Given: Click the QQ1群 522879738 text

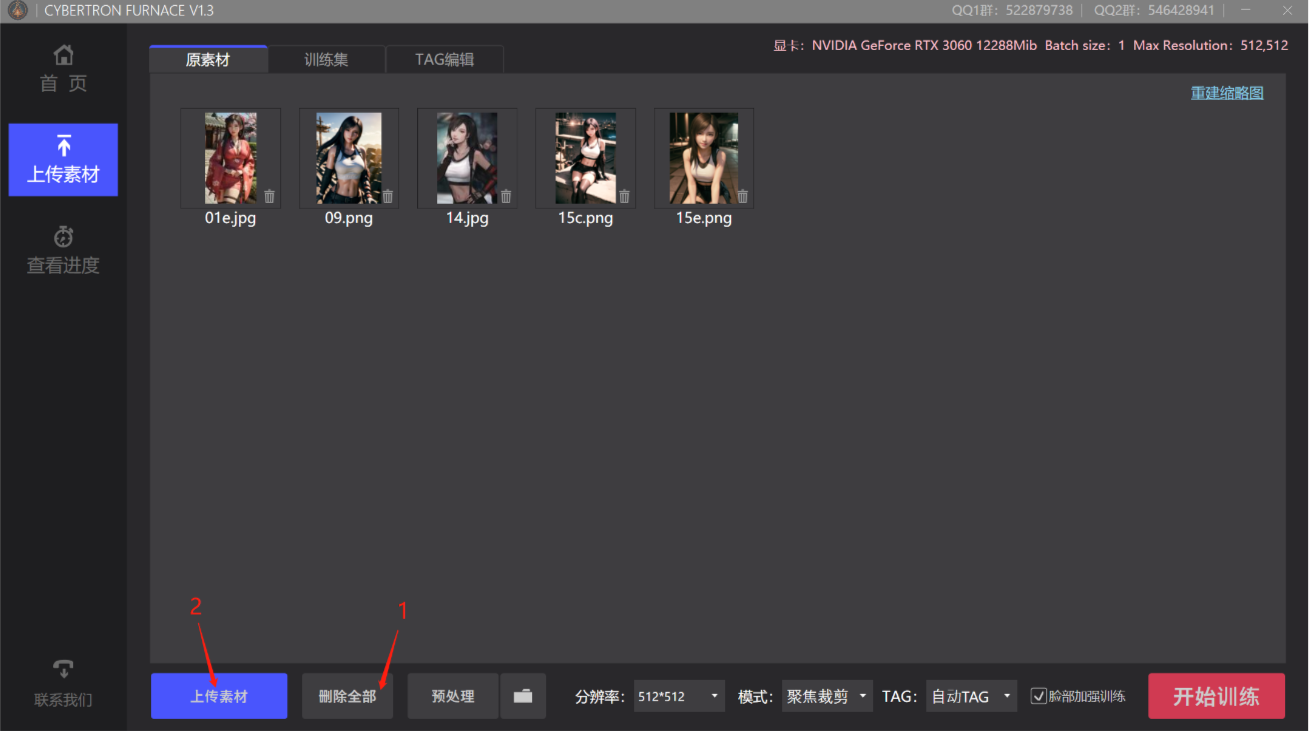Looking at the screenshot, I should click(1012, 11).
